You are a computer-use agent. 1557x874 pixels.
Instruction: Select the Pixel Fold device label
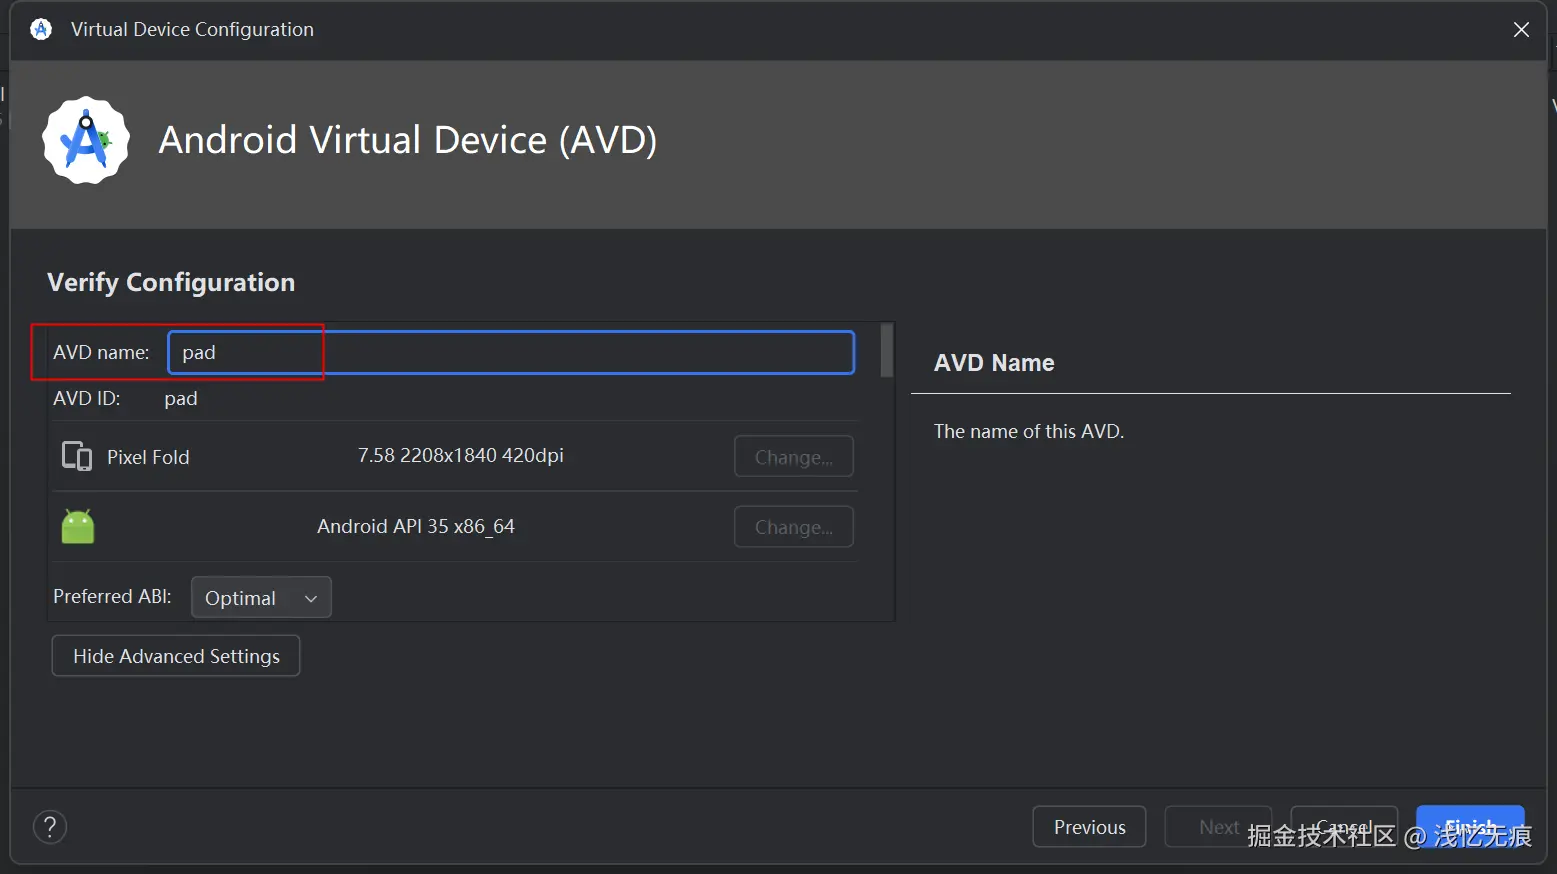click(x=148, y=457)
